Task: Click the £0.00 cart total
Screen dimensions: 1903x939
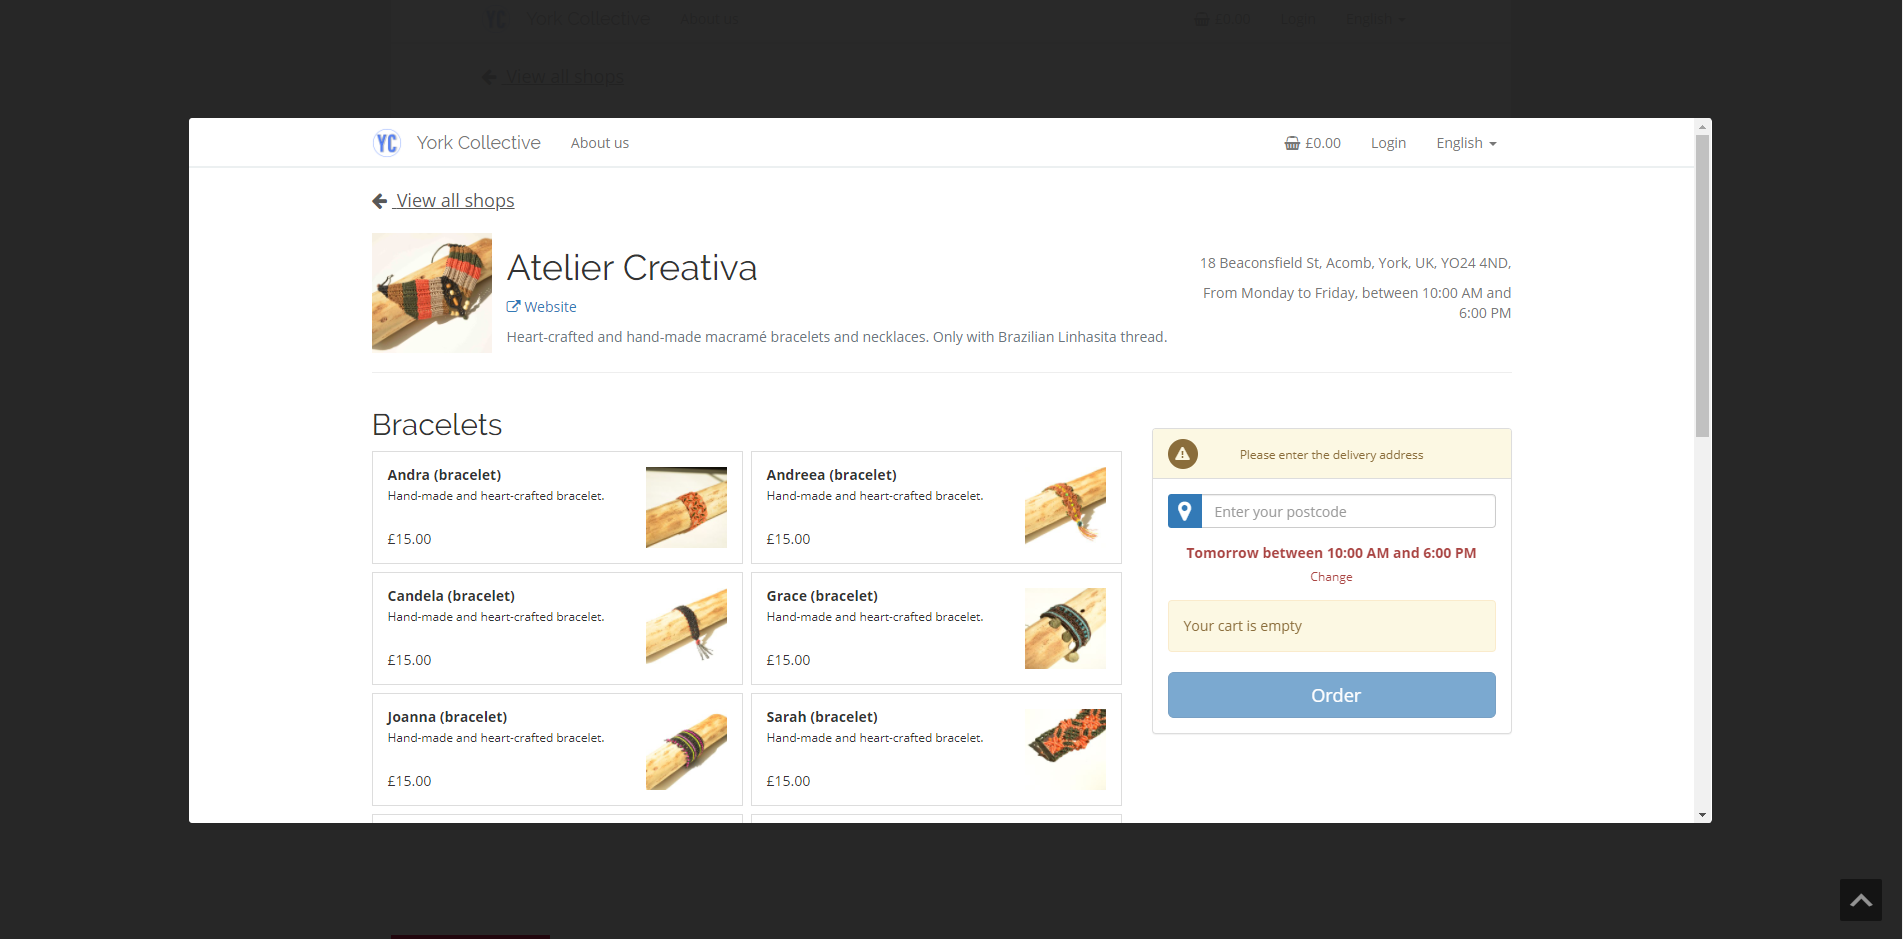Action: click(x=1323, y=143)
